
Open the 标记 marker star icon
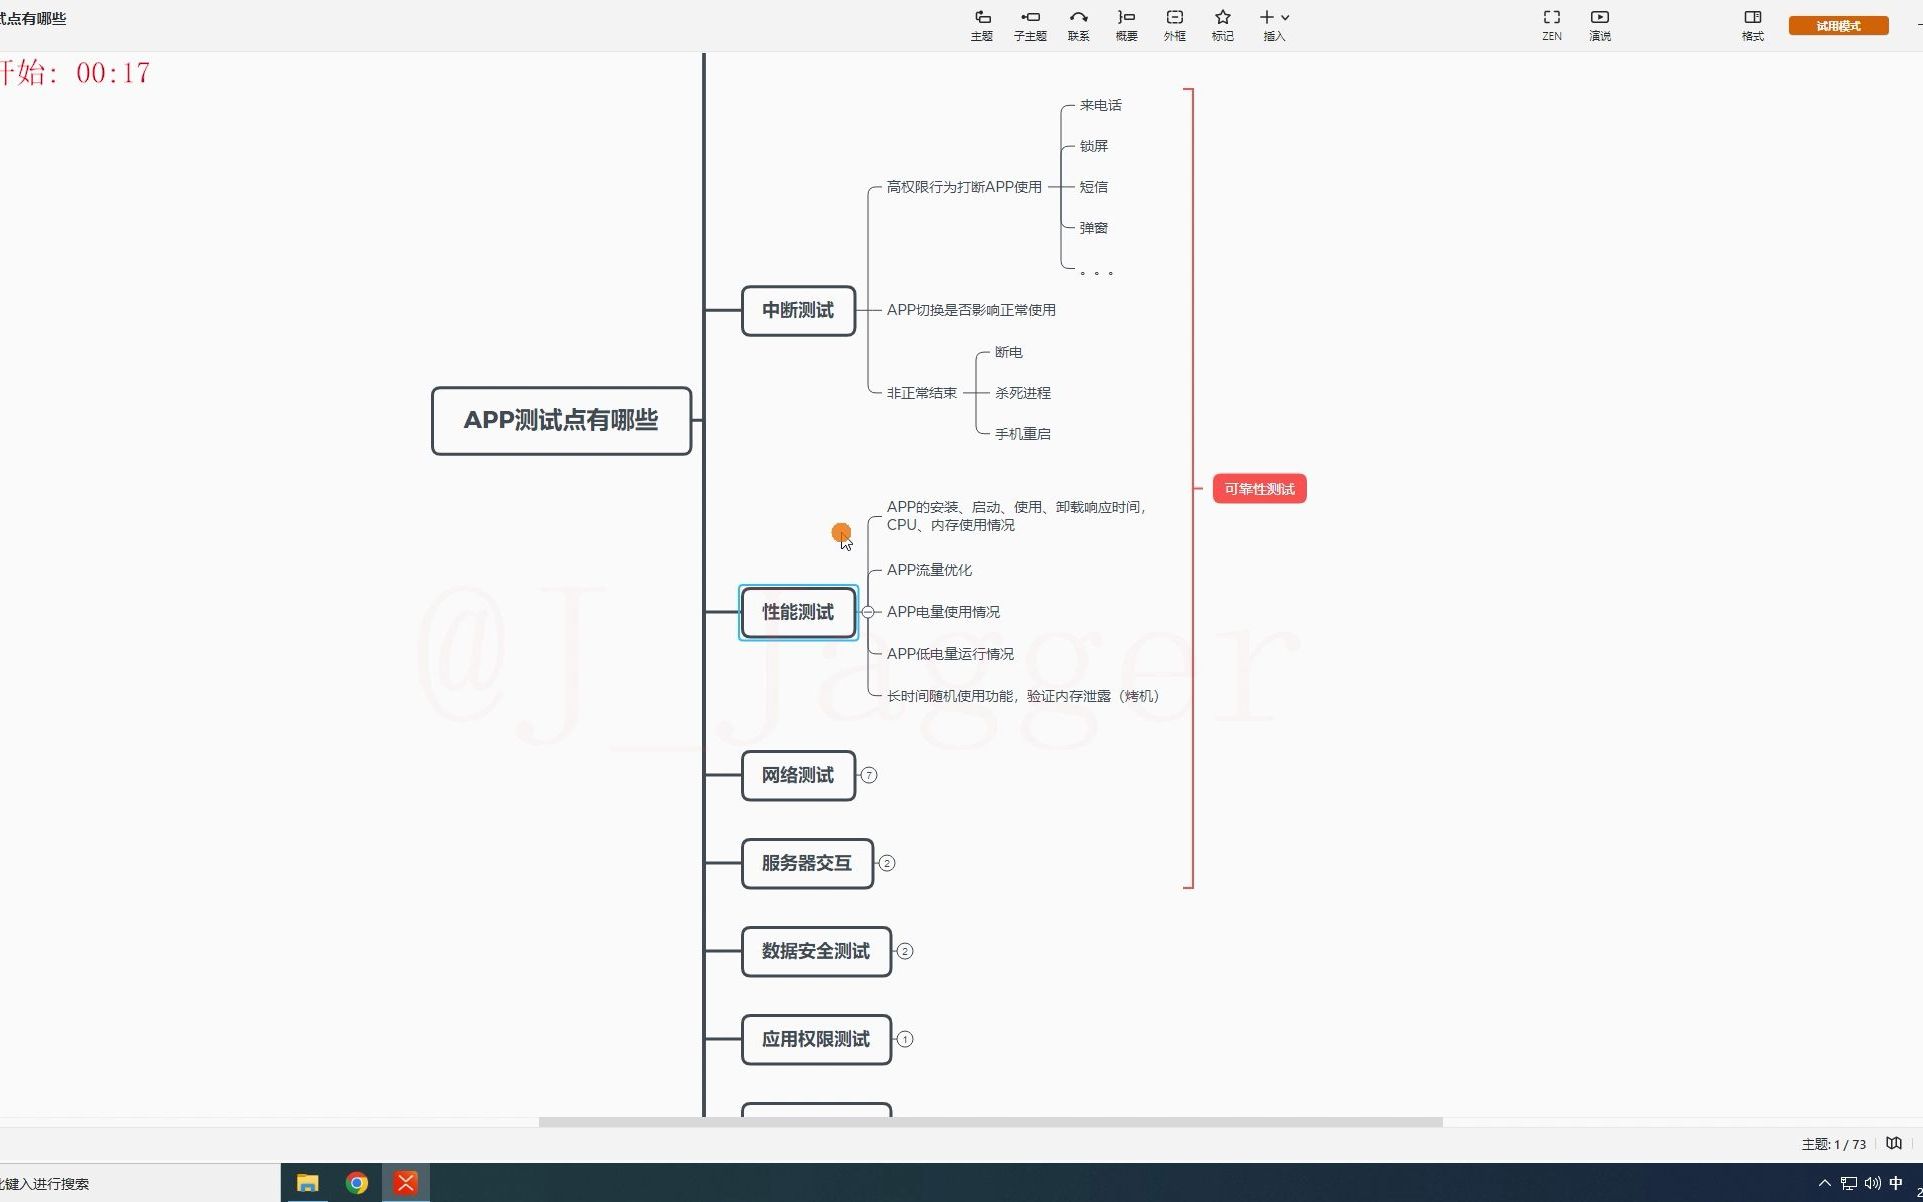coord(1222,25)
